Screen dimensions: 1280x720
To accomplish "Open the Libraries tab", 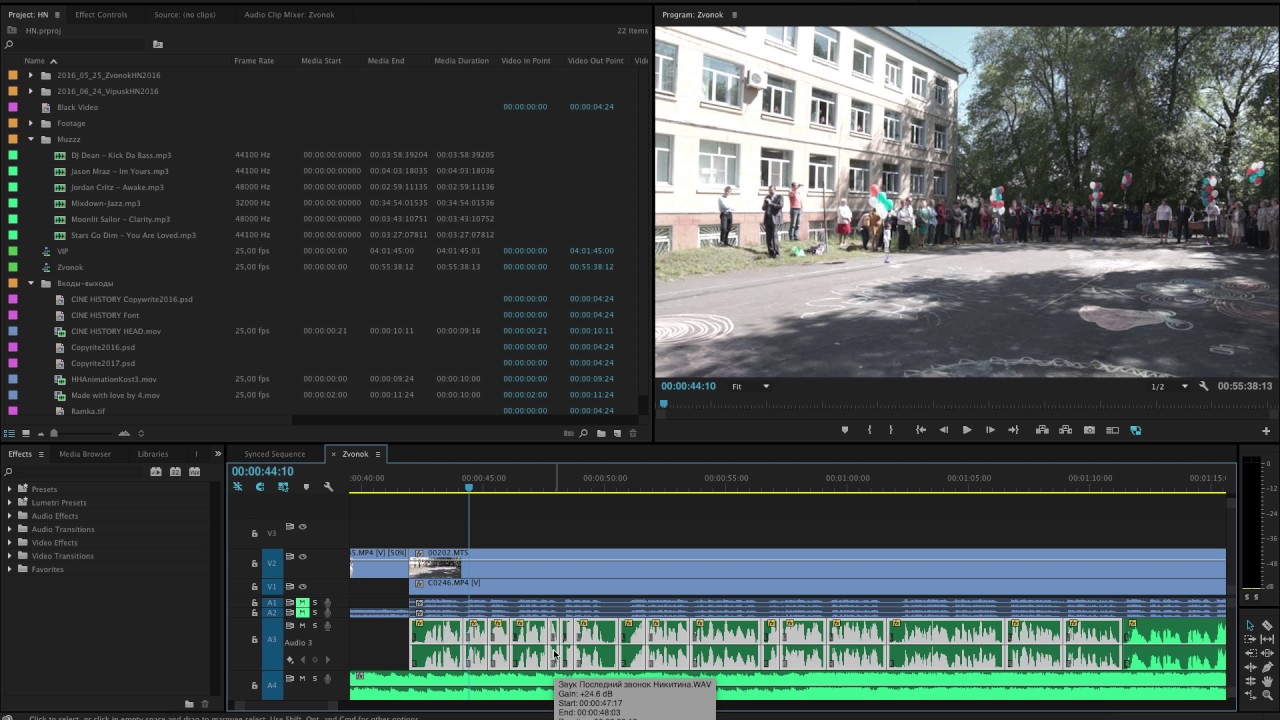I will coord(153,454).
